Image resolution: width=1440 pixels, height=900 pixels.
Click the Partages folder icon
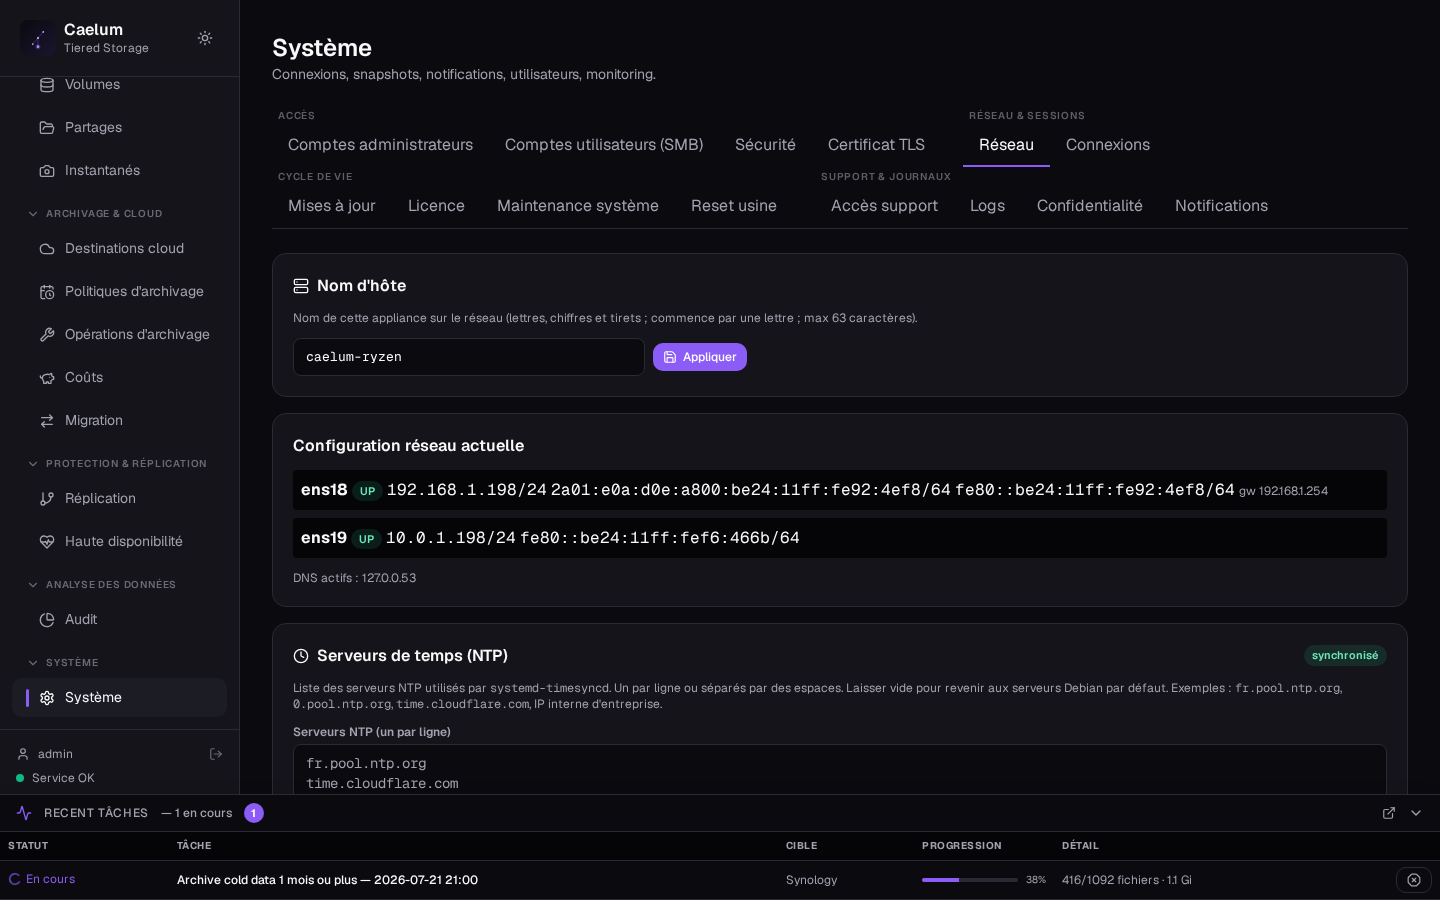click(x=47, y=128)
